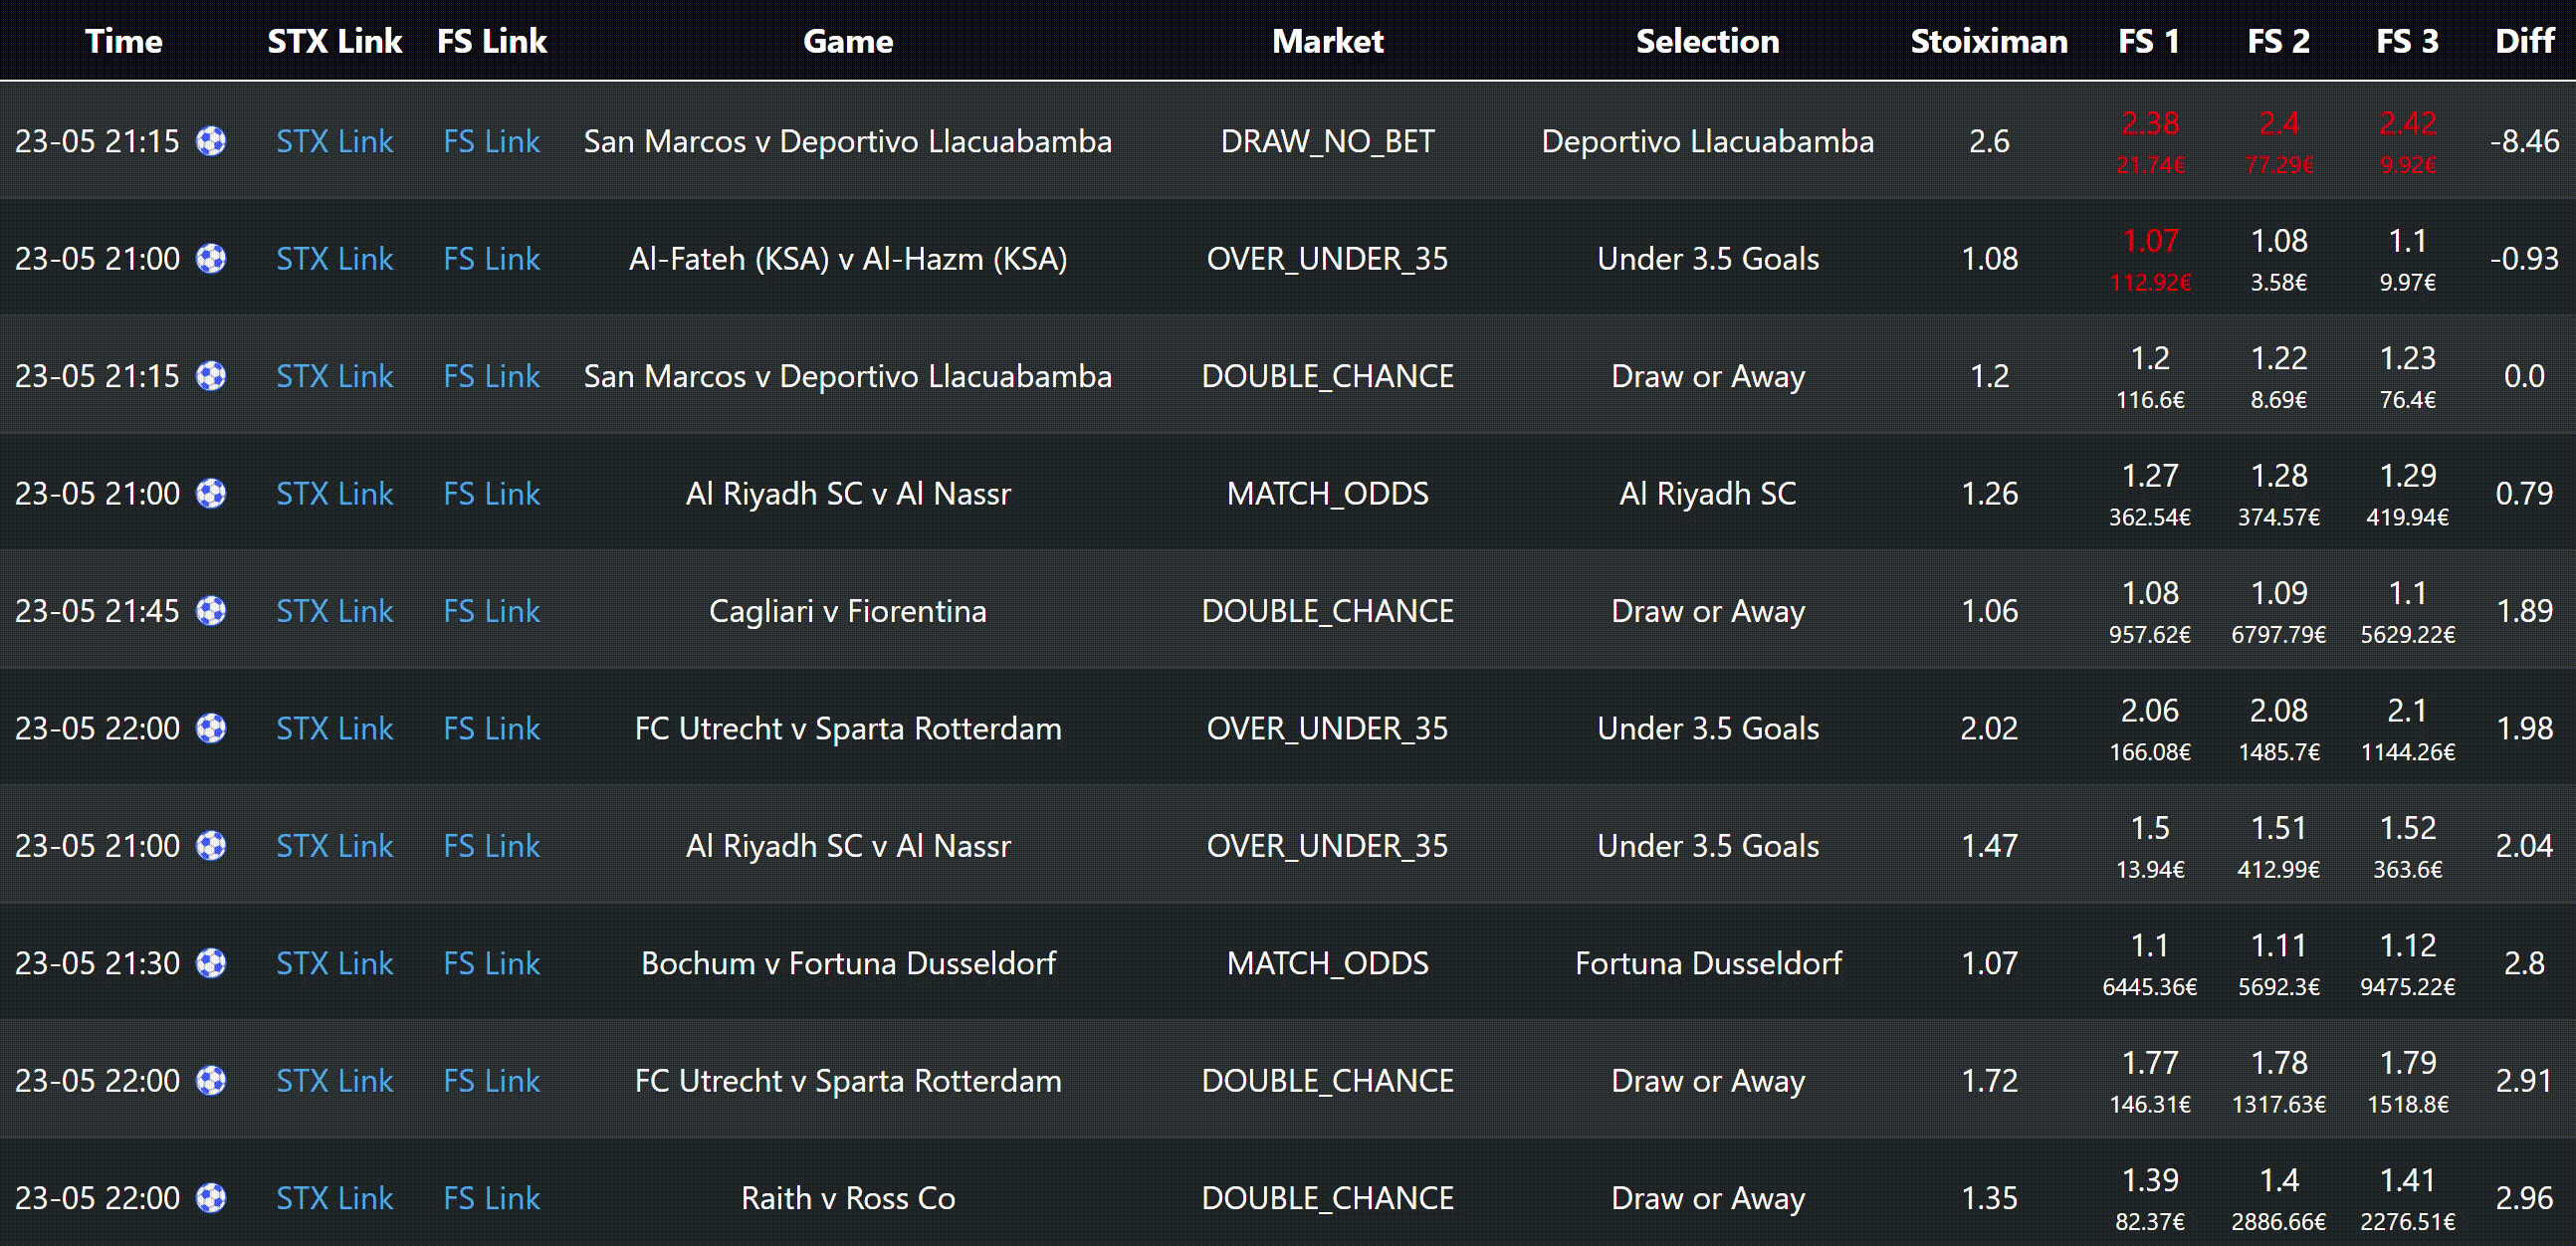
Task: Open FS Link for San Marcos DRAW_NO_BET row
Action: (491, 141)
